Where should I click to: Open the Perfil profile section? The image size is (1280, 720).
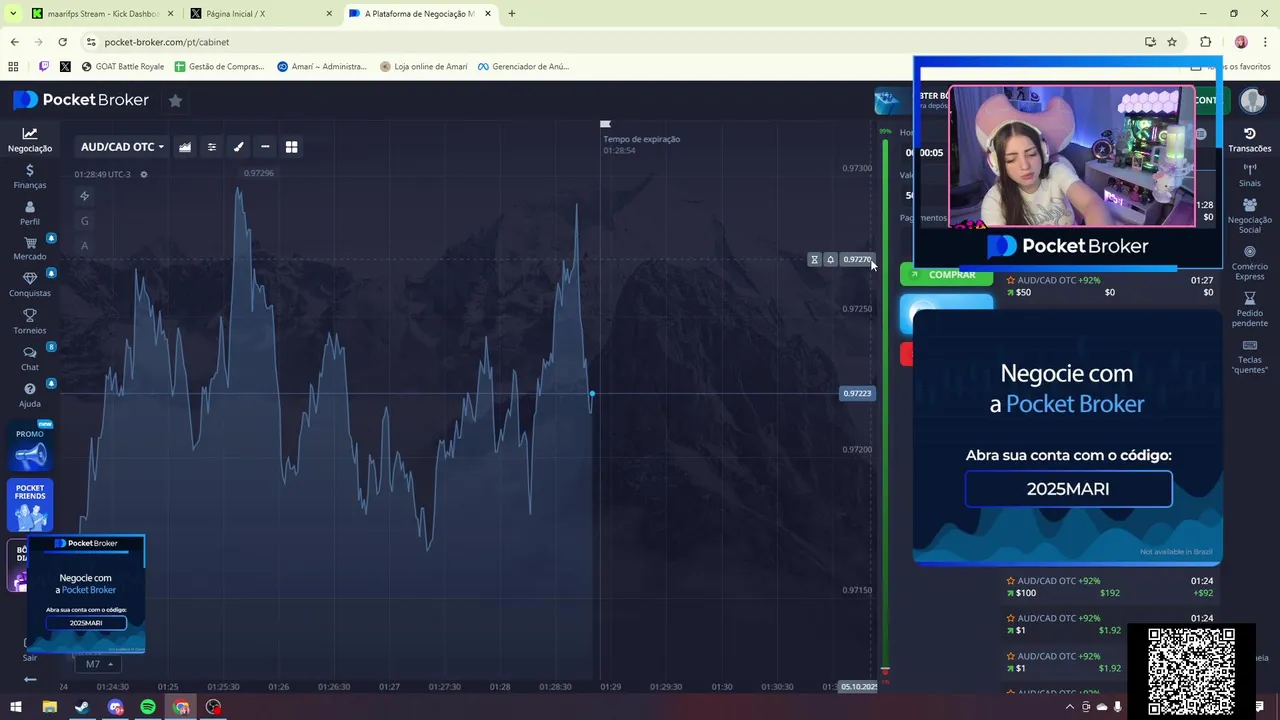[30, 214]
